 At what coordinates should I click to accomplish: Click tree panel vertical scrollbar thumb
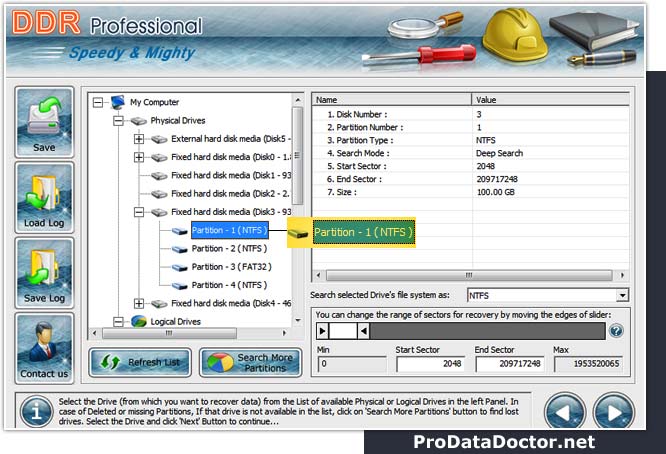(x=297, y=155)
